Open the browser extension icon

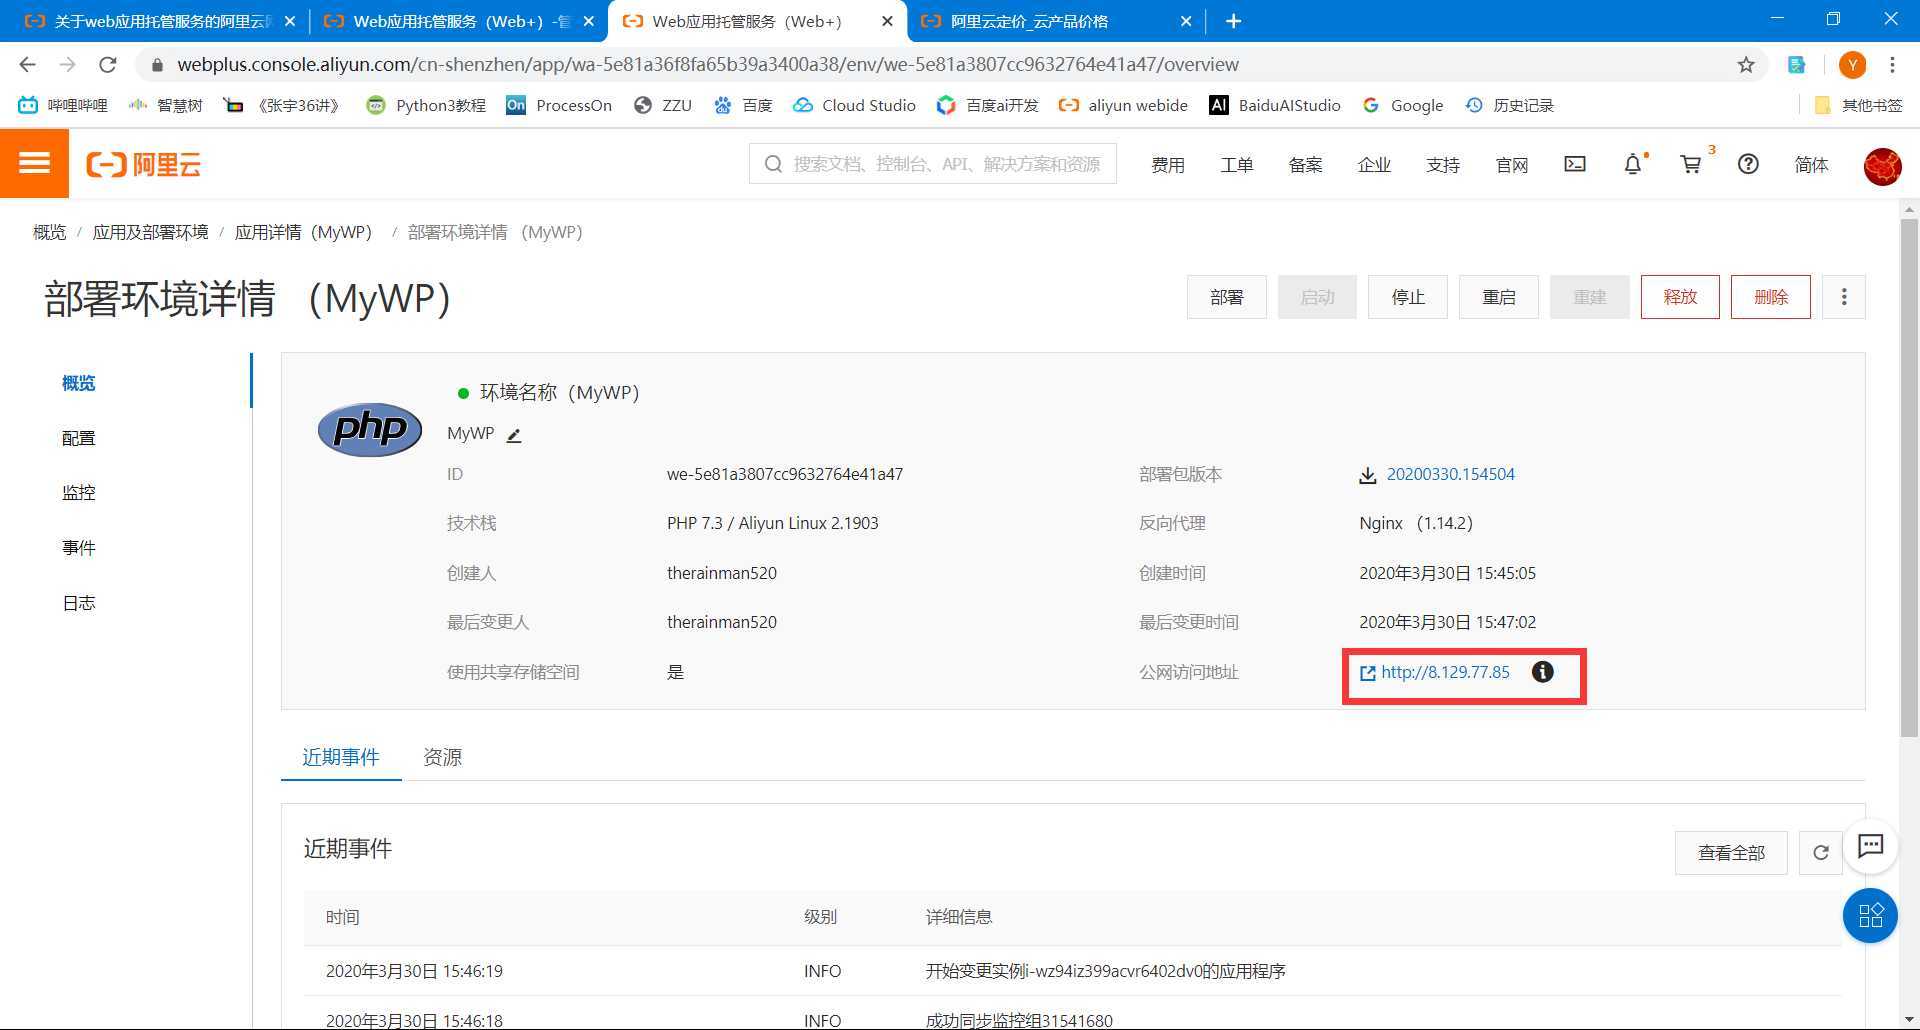1797,64
